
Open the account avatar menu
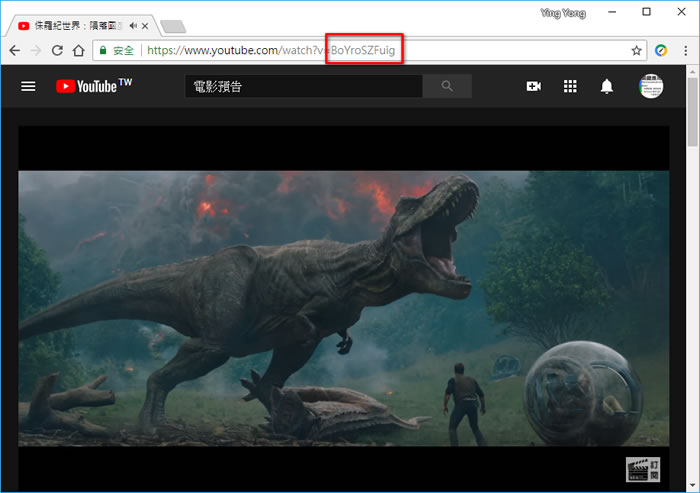pos(652,87)
